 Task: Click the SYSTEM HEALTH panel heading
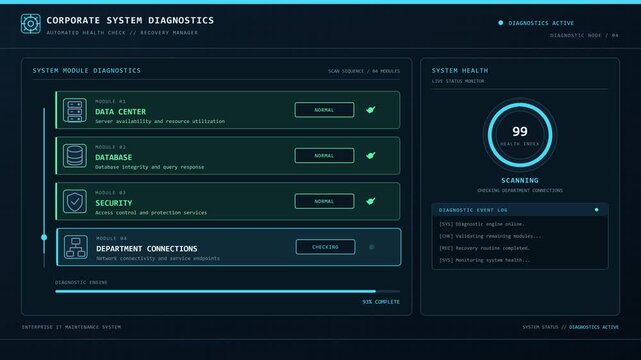460,71
